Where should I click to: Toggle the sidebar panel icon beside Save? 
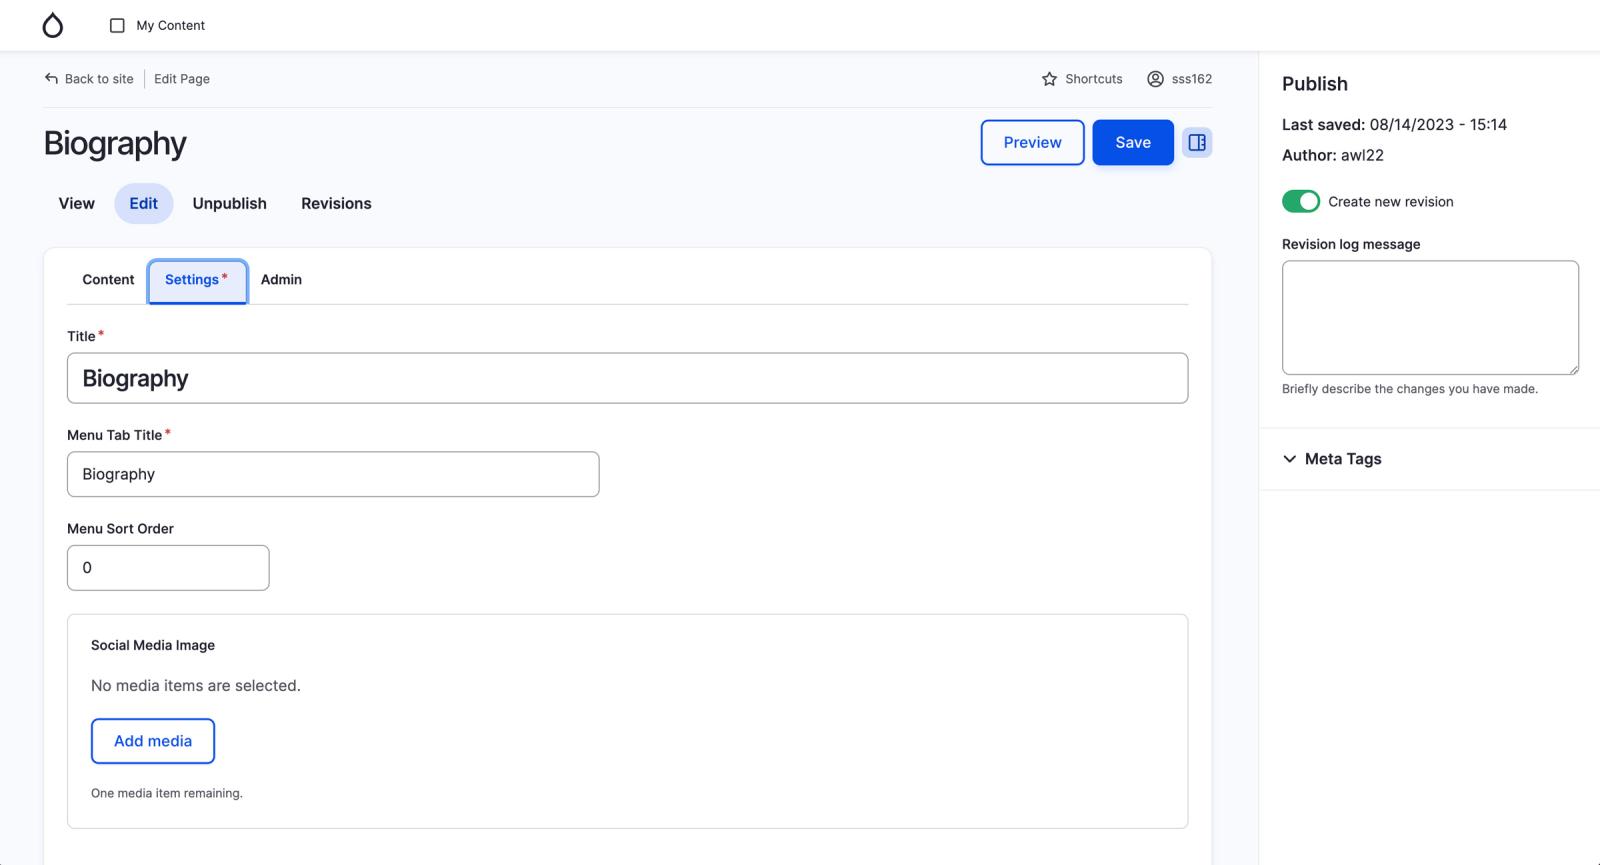[1197, 143]
